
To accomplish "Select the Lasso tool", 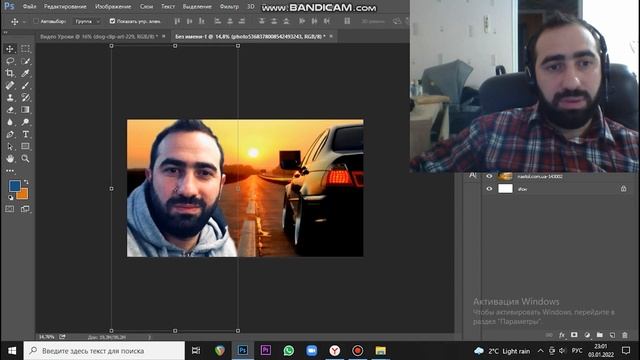I will click(10, 61).
